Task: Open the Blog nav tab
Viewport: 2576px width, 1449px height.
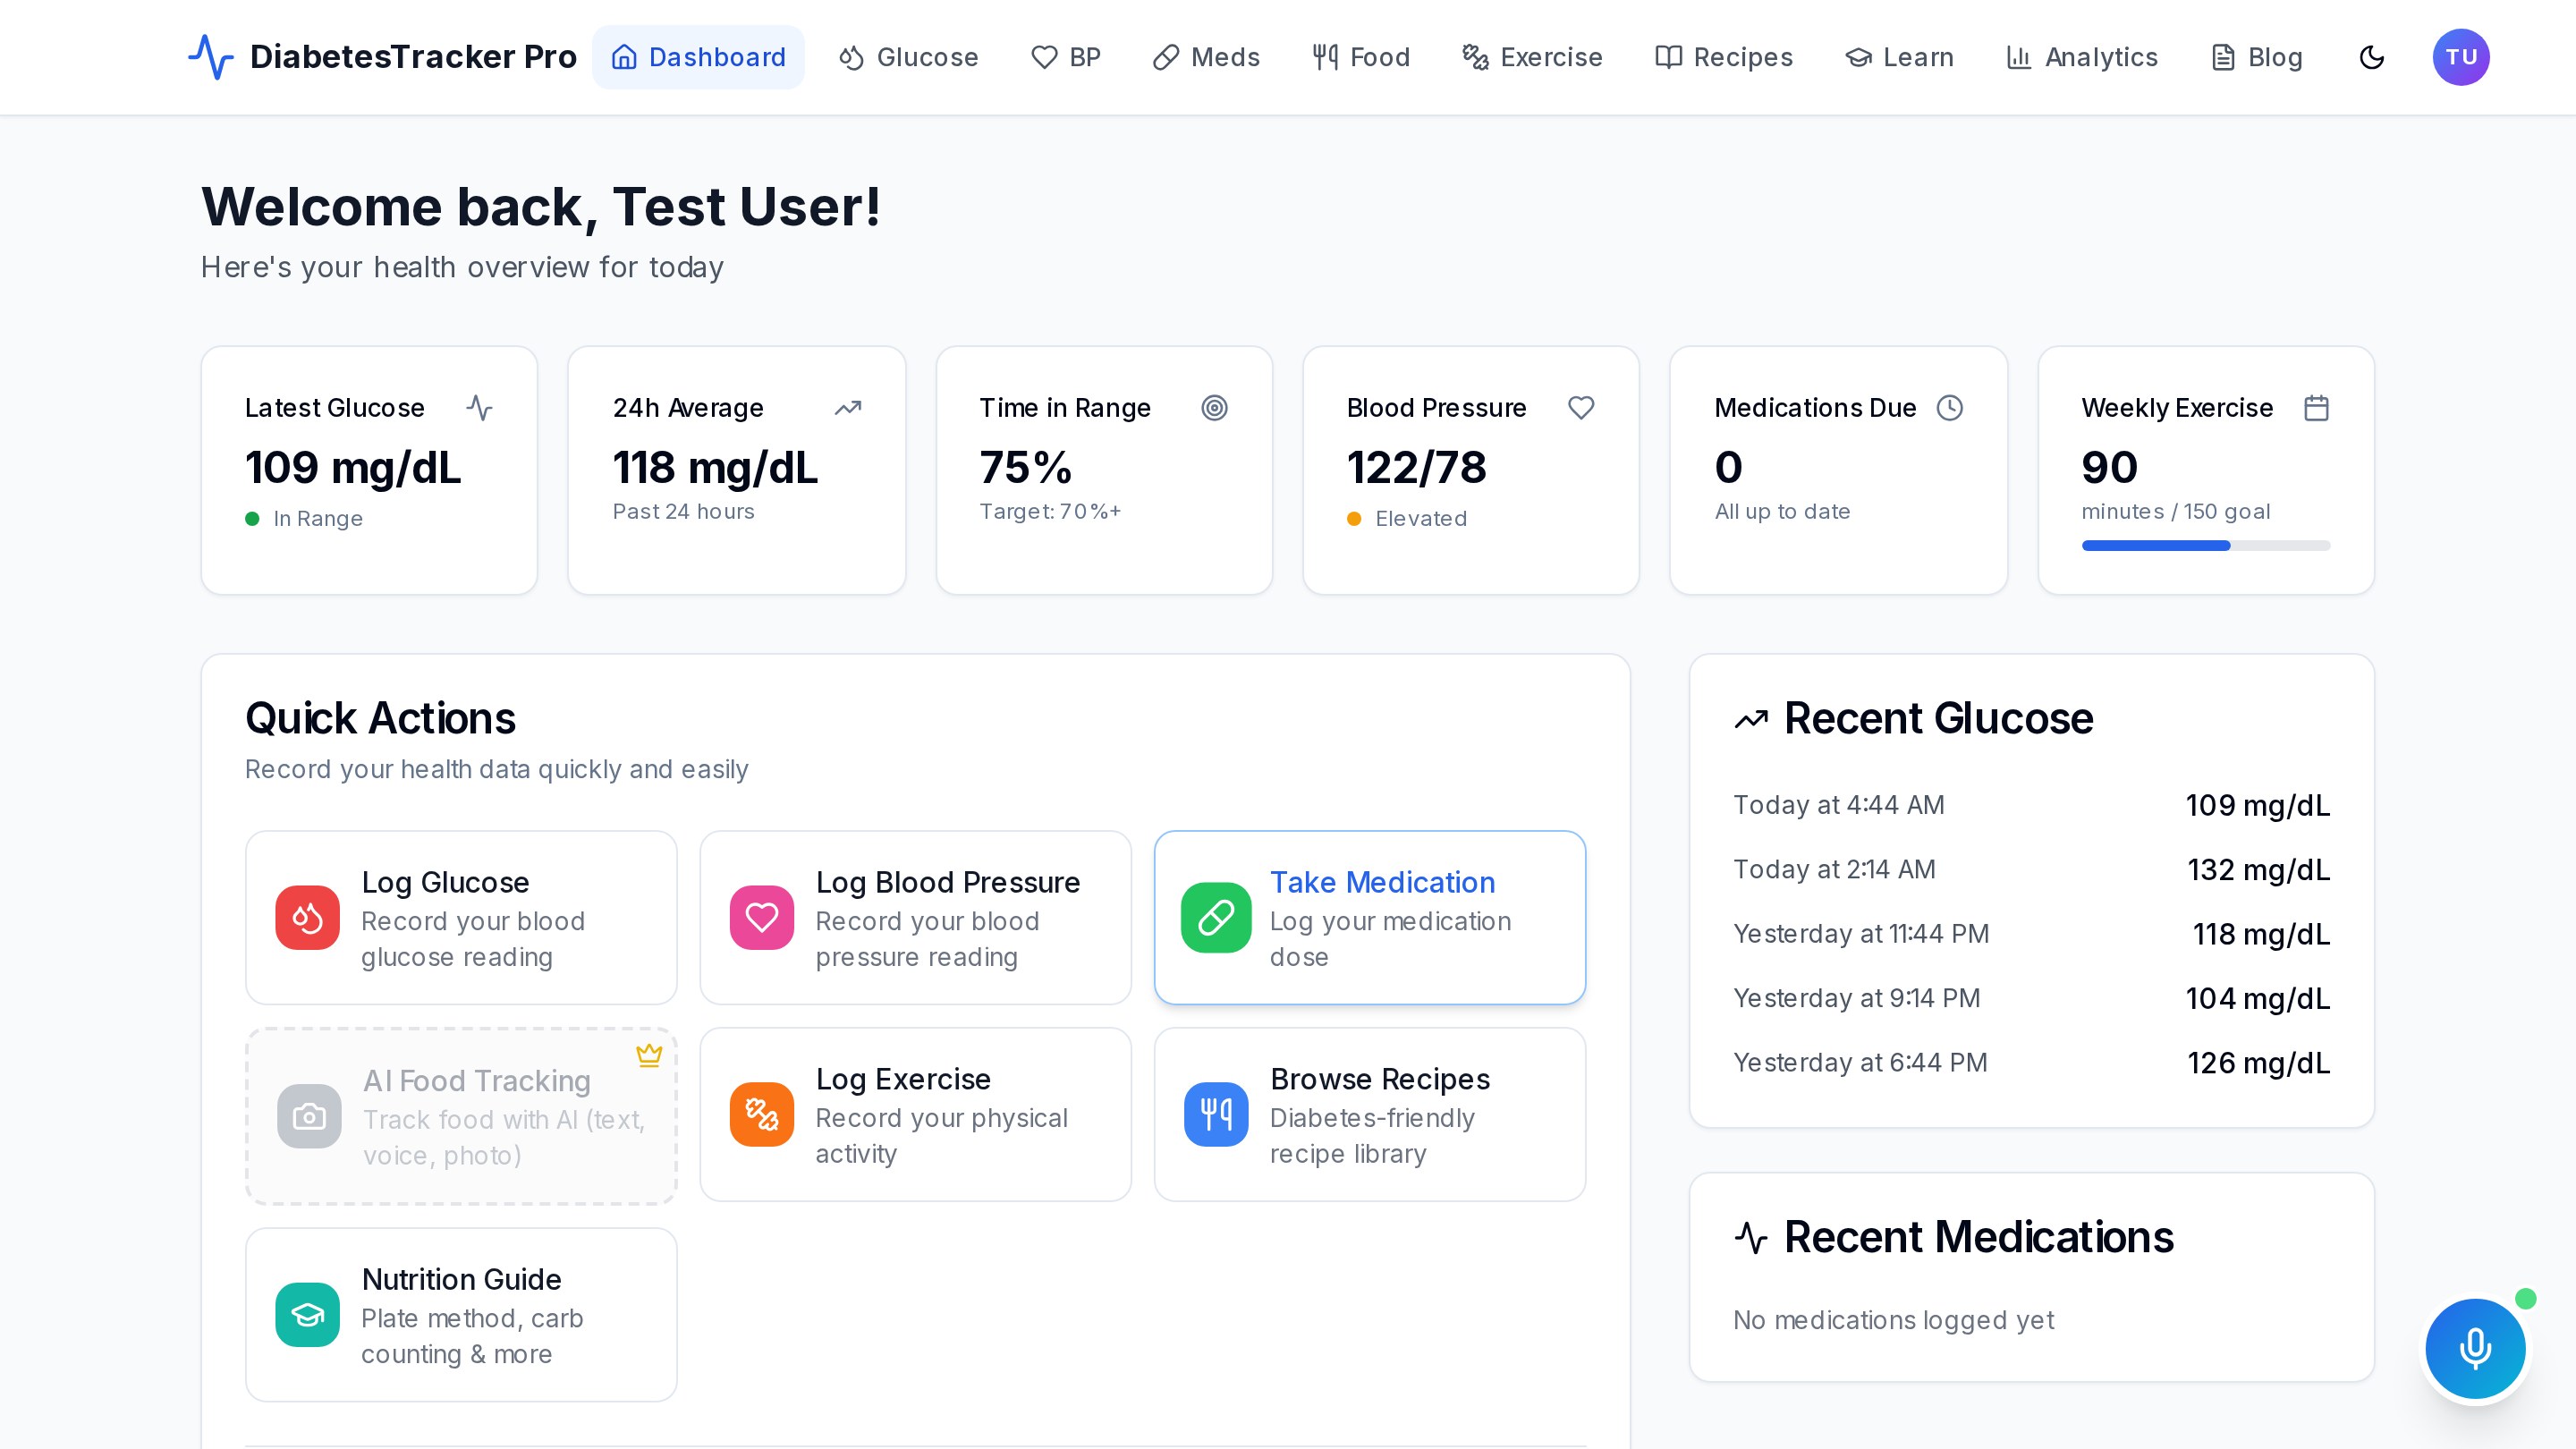Action: click(2256, 57)
